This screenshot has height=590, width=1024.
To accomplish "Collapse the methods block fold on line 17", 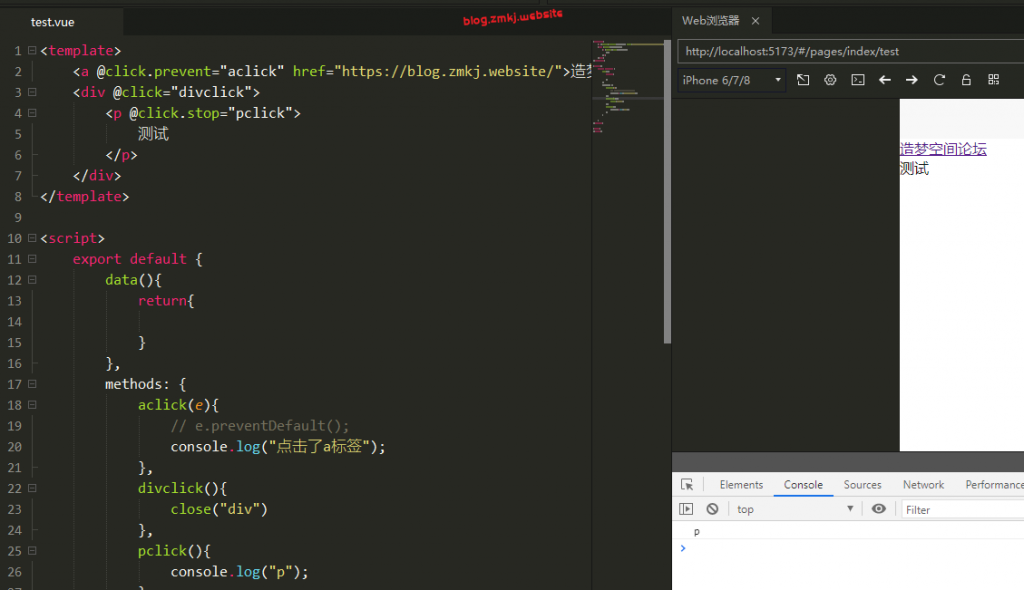I will (x=32, y=384).
